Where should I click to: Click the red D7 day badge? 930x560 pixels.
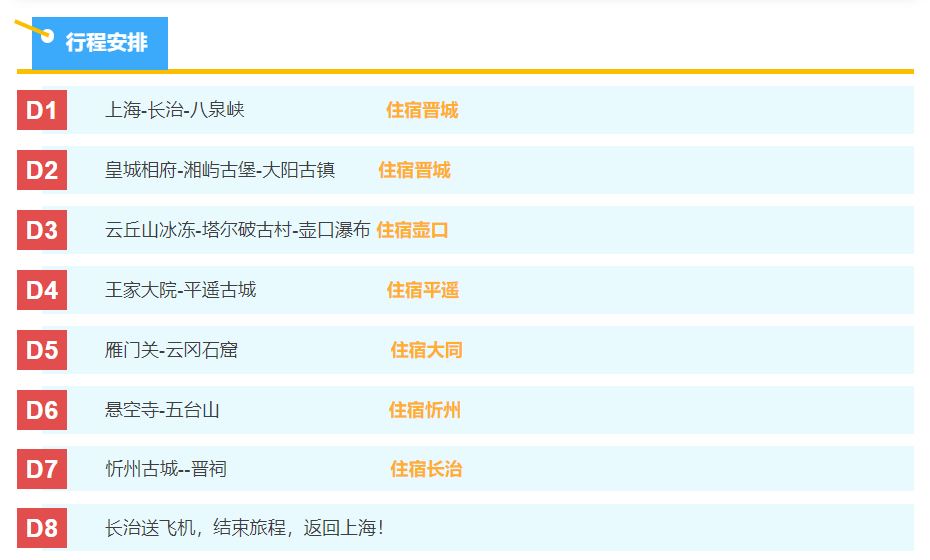point(42,469)
